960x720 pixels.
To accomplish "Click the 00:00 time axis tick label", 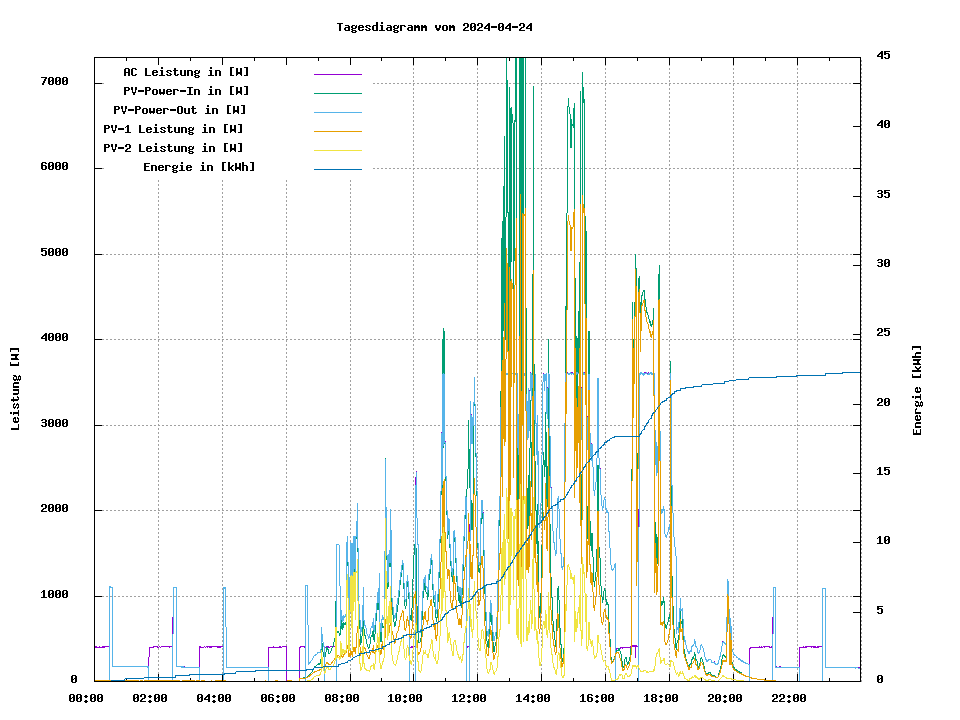I will pyautogui.click(x=86, y=698).
